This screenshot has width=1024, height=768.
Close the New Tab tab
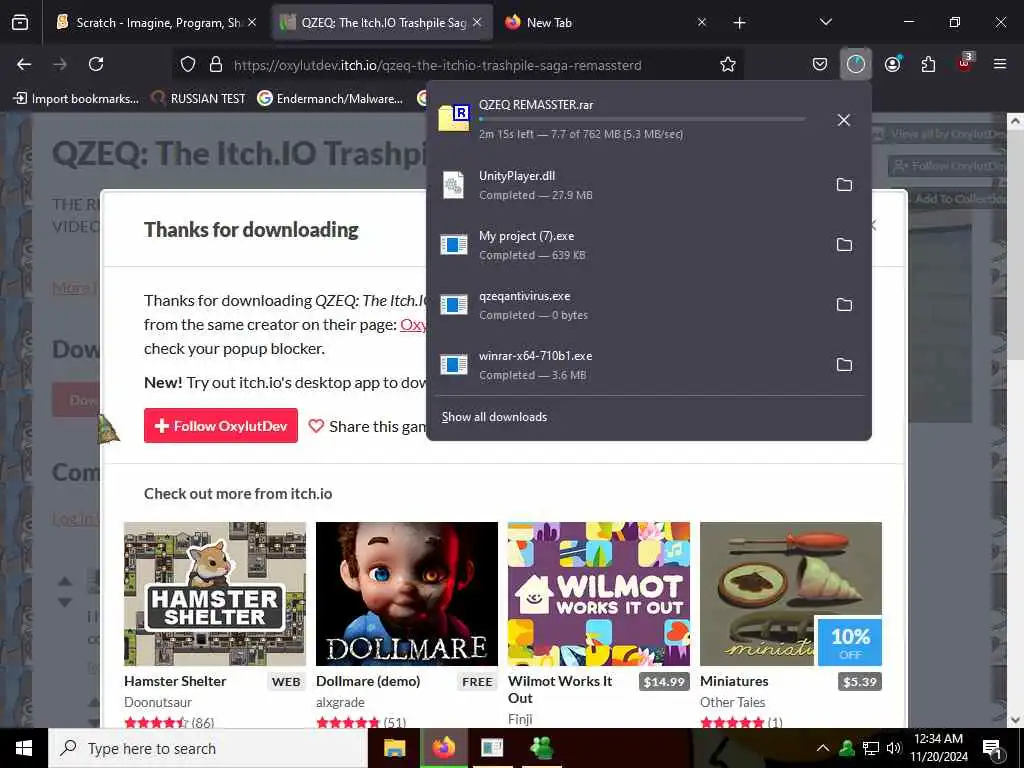pos(701,23)
